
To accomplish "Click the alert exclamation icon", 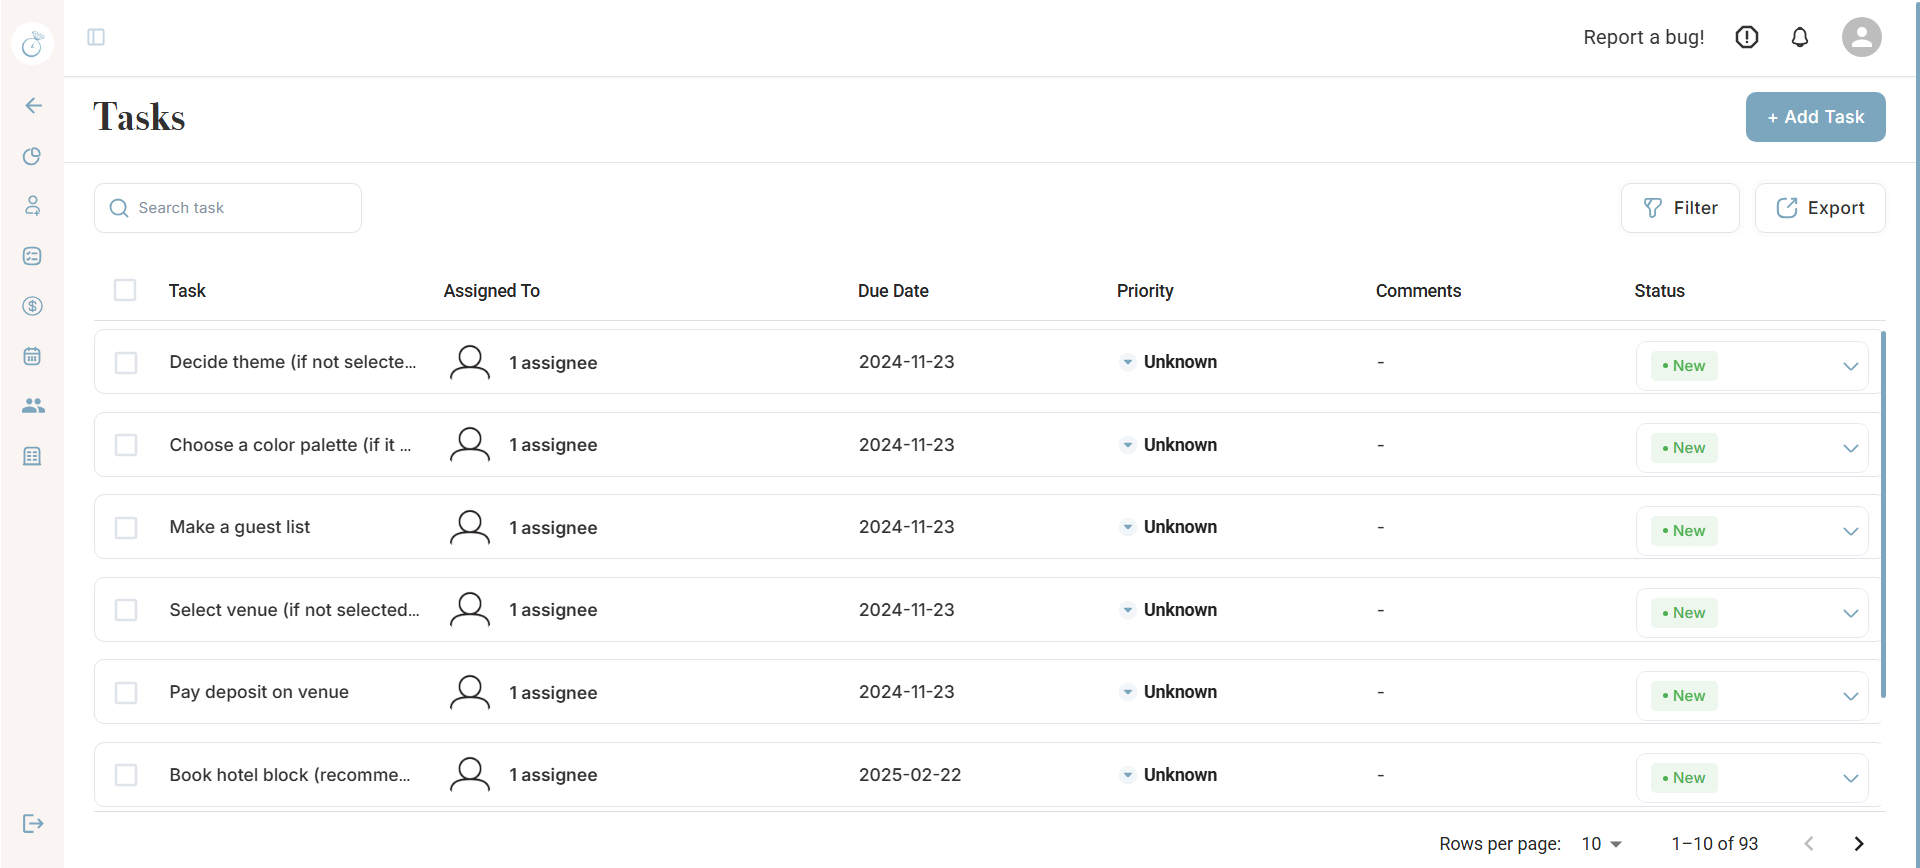I will [1747, 37].
